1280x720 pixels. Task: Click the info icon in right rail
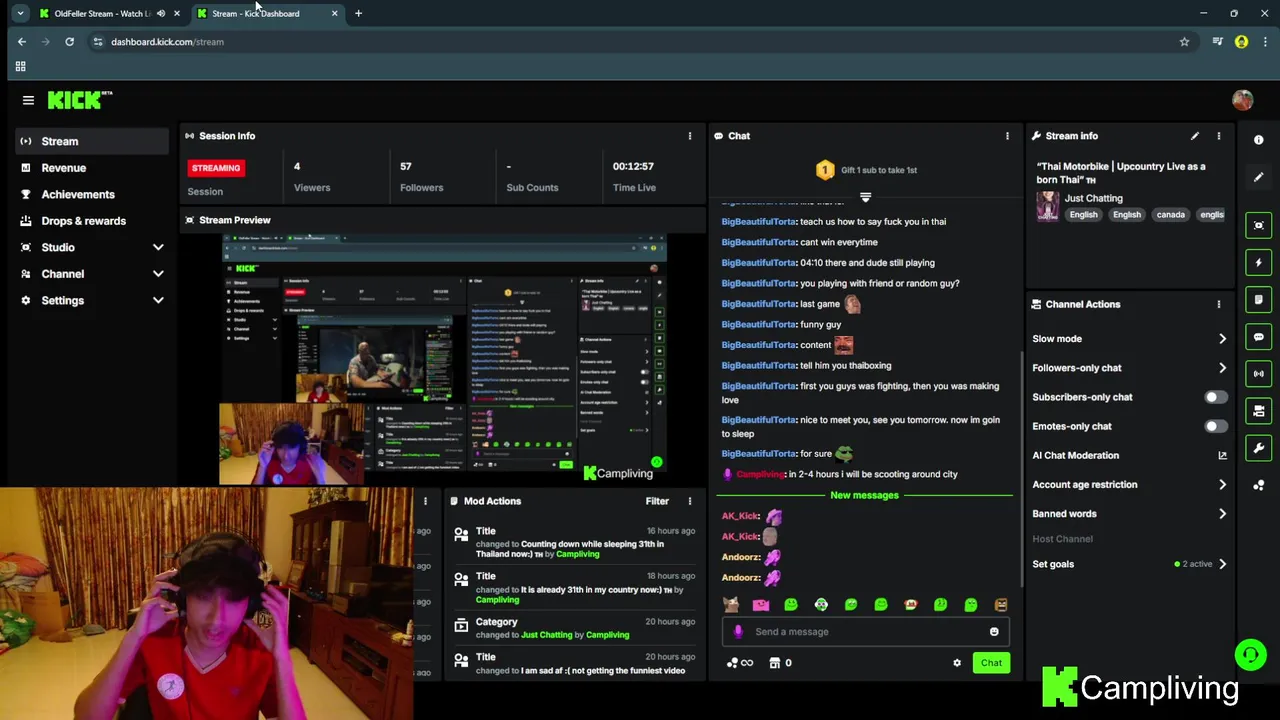point(1259,140)
